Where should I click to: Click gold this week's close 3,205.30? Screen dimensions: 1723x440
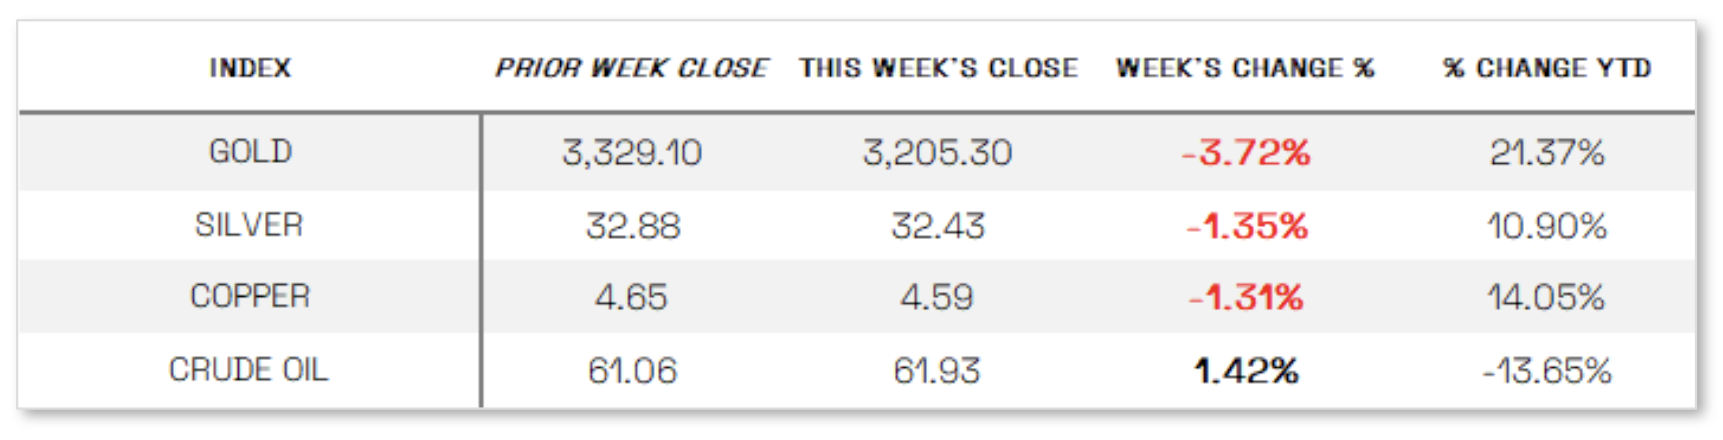point(938,152)
